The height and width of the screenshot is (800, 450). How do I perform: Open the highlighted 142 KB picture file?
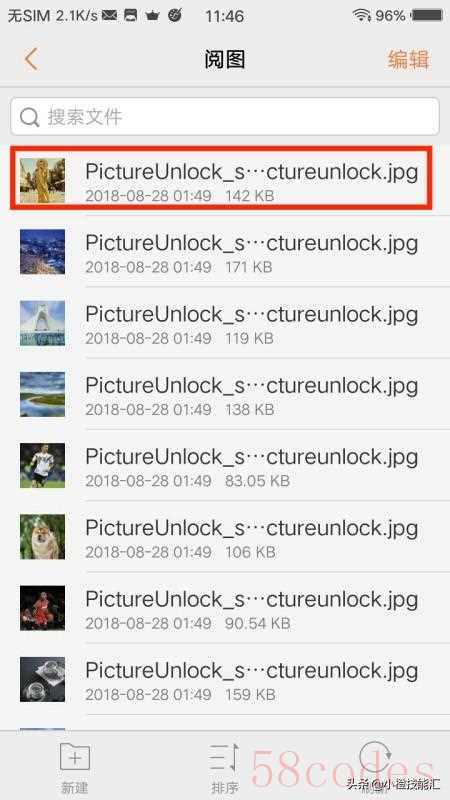tap(221, 178)
